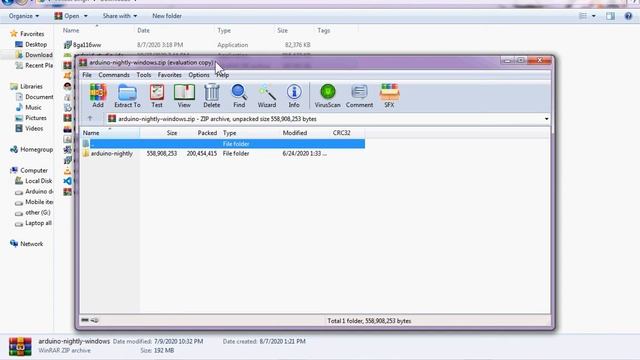Click the Add toolbar icon in WinRAR
This screenshot has height=360, width=640.
point(98,96)
